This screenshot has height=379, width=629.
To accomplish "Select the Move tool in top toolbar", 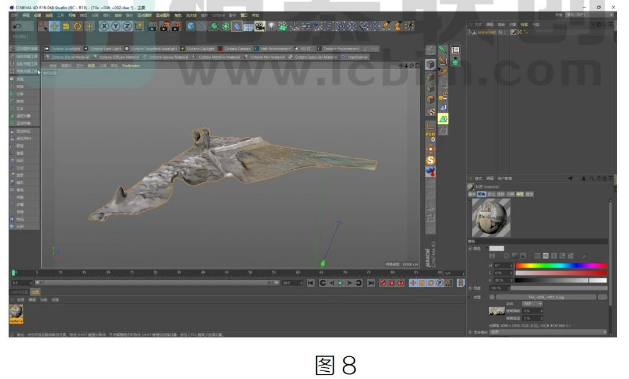I will pos(55,26).
